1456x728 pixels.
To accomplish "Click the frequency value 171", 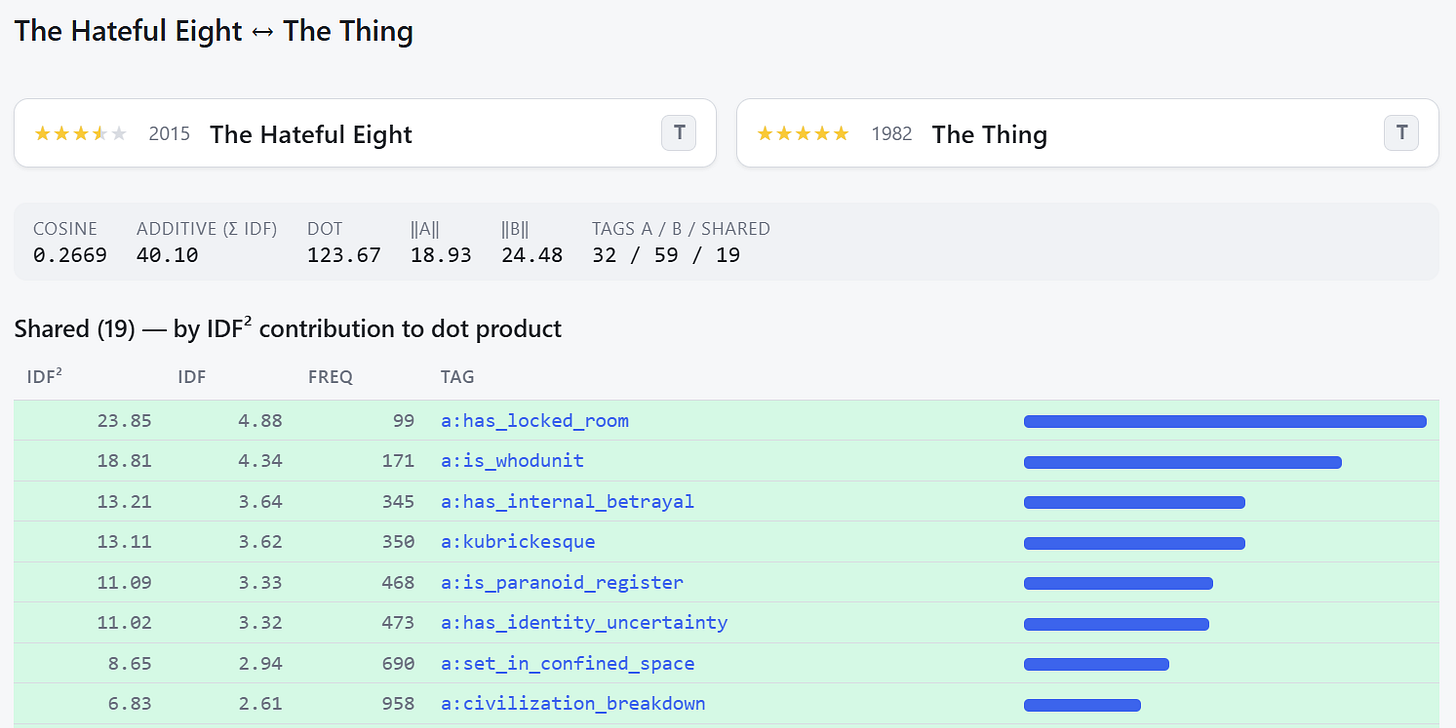I will pyautogui.click(x=398, y=461).
